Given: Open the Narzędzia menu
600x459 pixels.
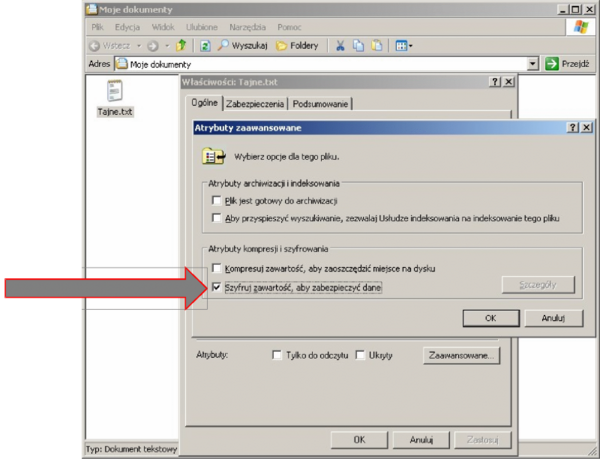Looking at the screenshot, I should (x=254, y=27).
